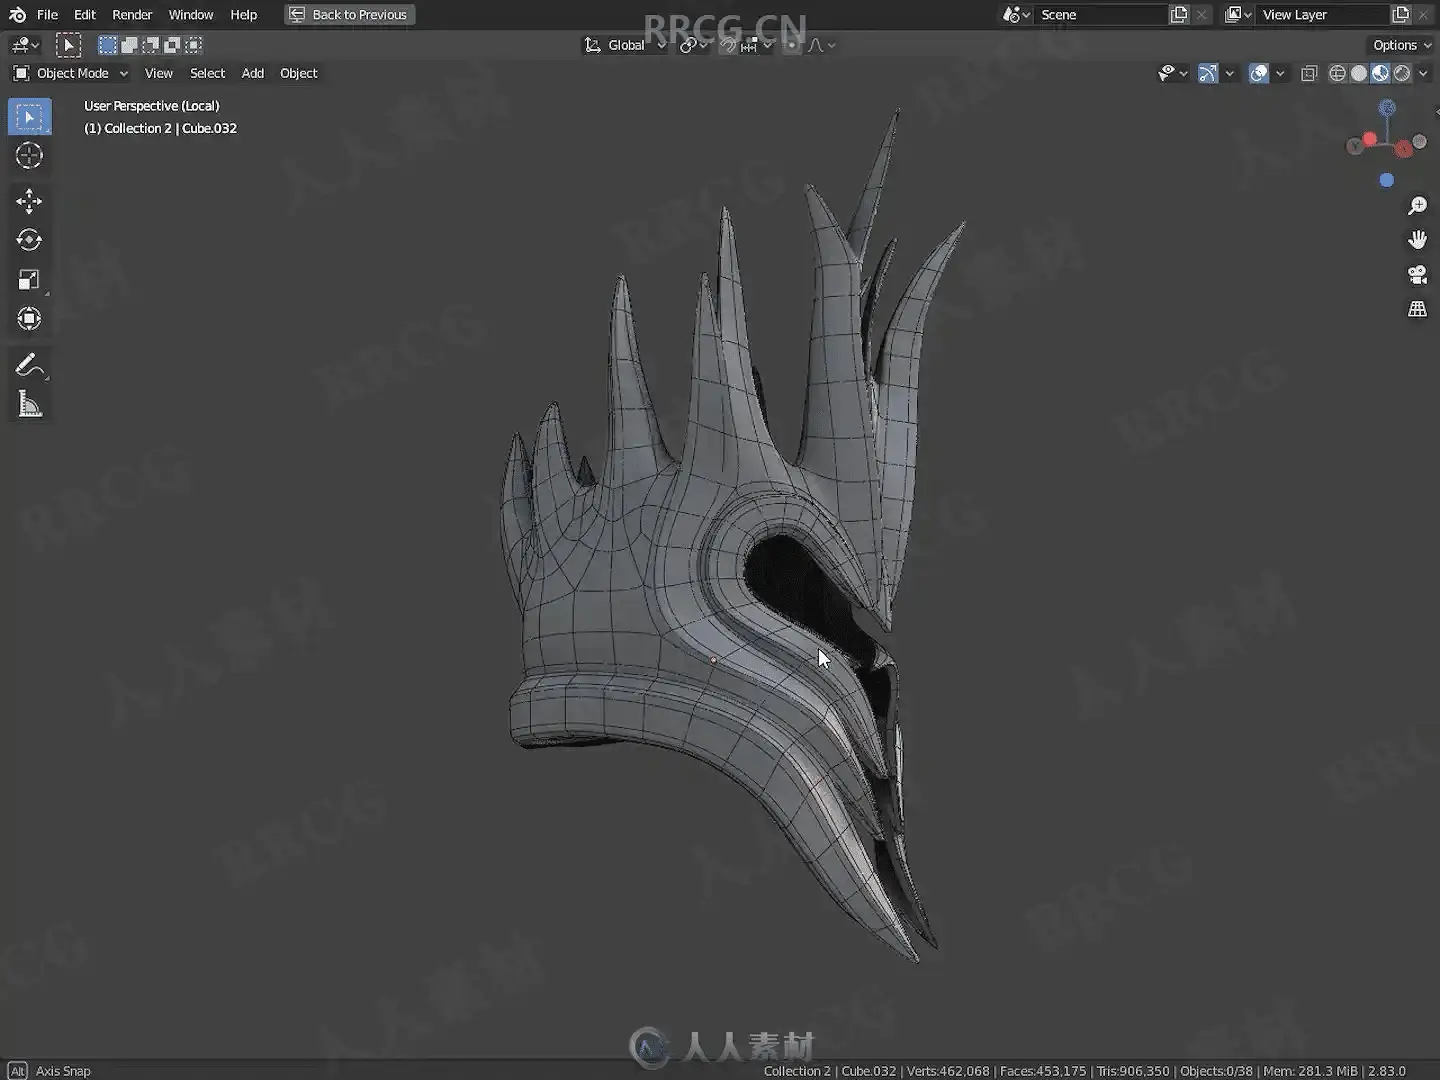Toggle proportional editing
Viewport: 1440px width, 1080px height.
(792, 45)
